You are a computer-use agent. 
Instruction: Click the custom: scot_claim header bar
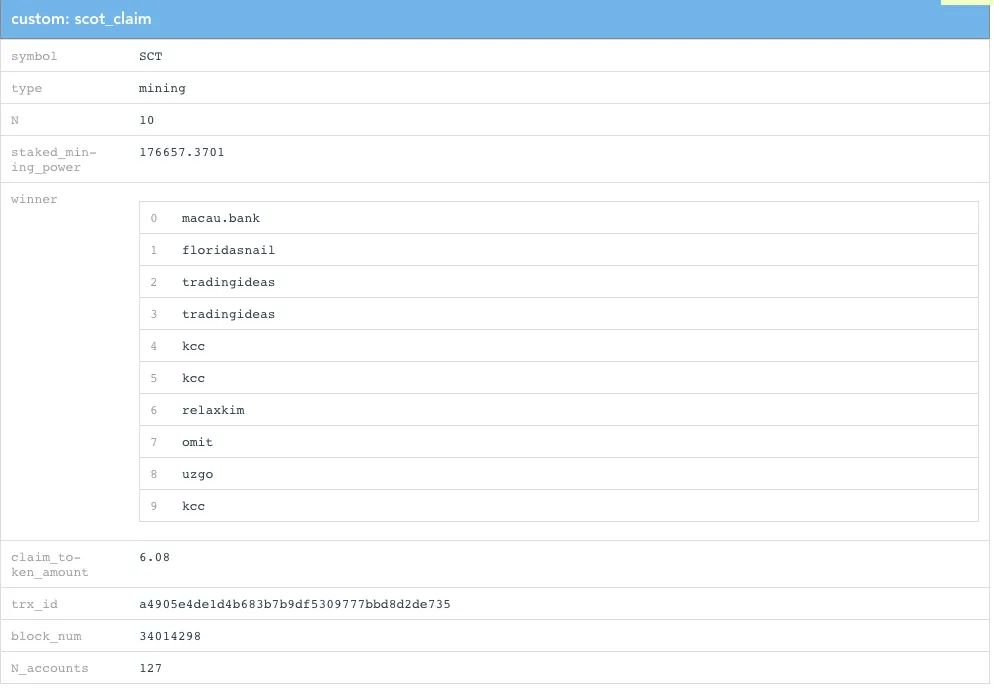point(80,19)
